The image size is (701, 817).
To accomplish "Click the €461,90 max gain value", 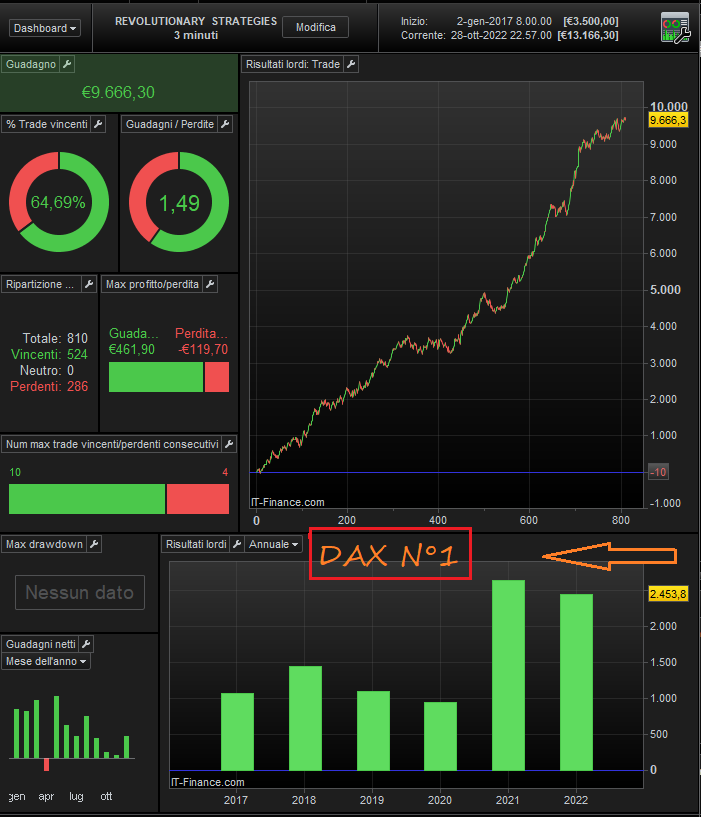I will [132, 349].
